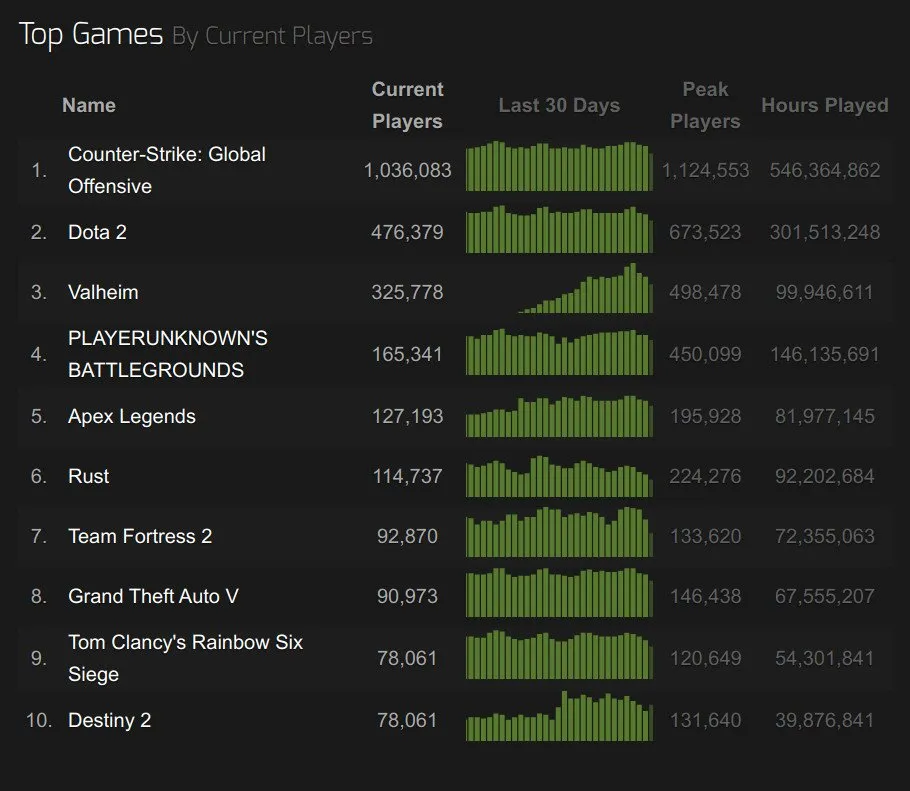The height and width of the screenshot is (791, 910).
Task: Open the Dota 2 game link
Action: tap(97, 232)
